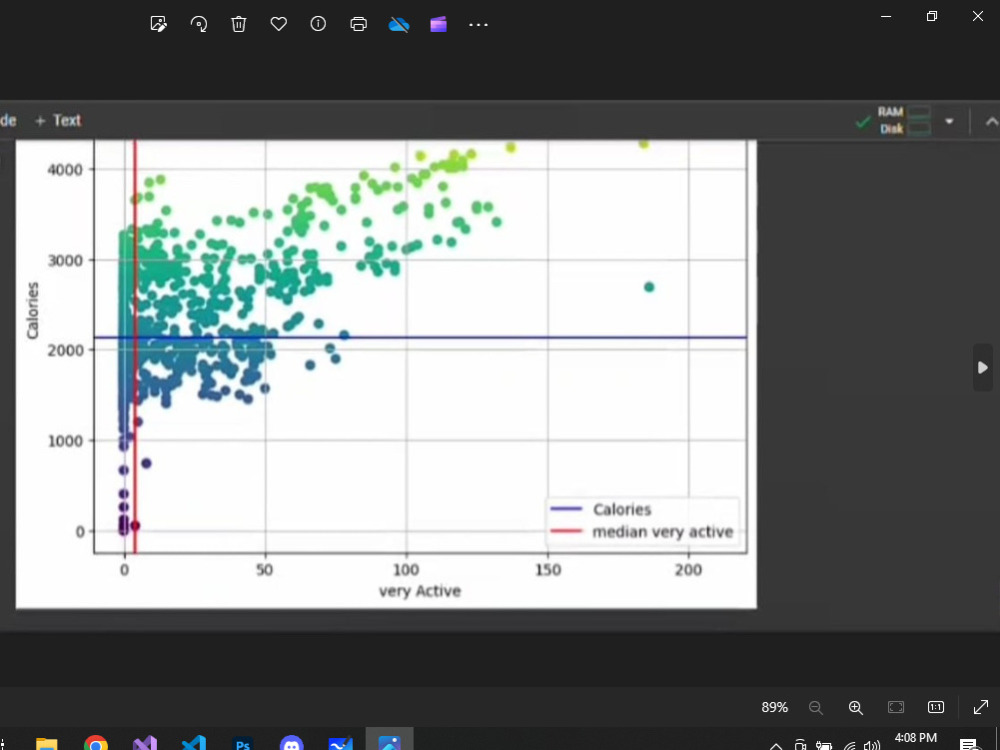This screenshot has height=750, width=1000.
Task: Show file info
Action: [x=318, y=24]
